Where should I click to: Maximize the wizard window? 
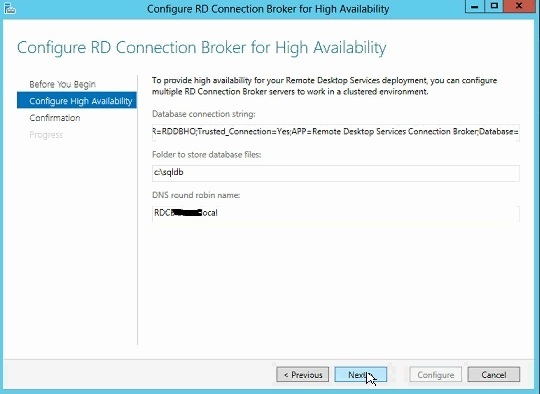coord(494,6)
